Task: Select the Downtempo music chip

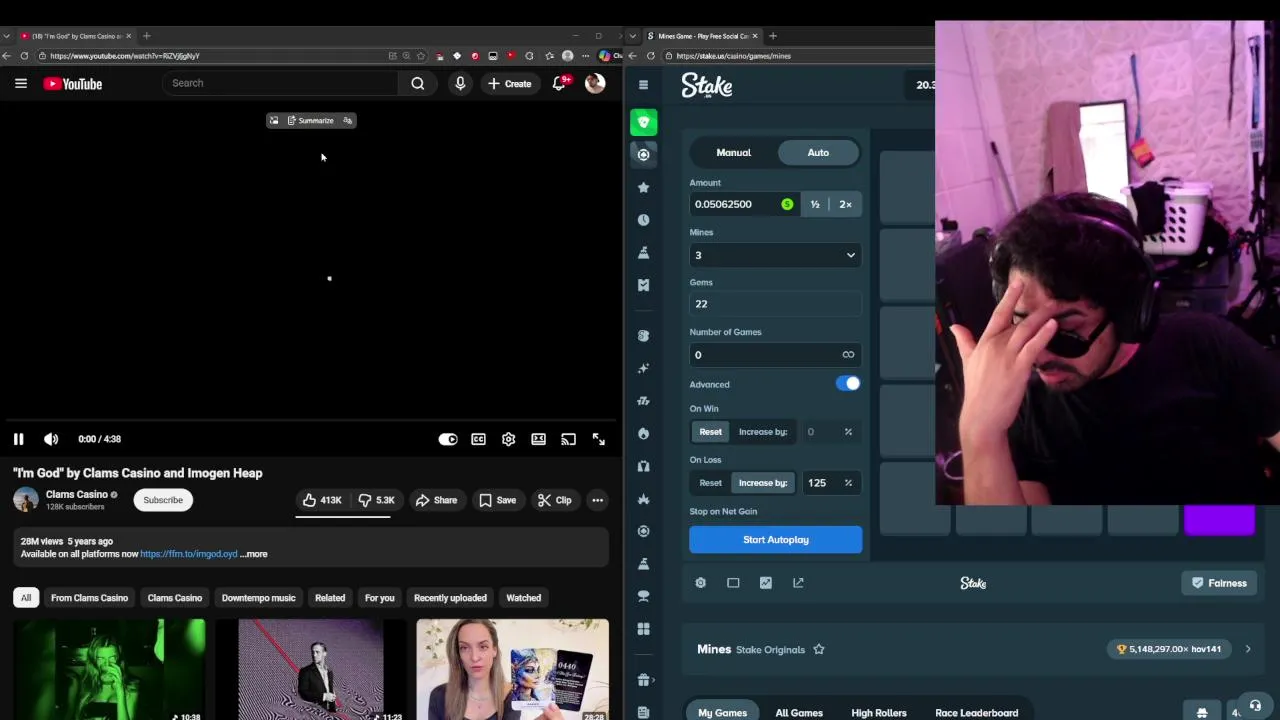Action: pyautogui.click(x=258, y=598)
